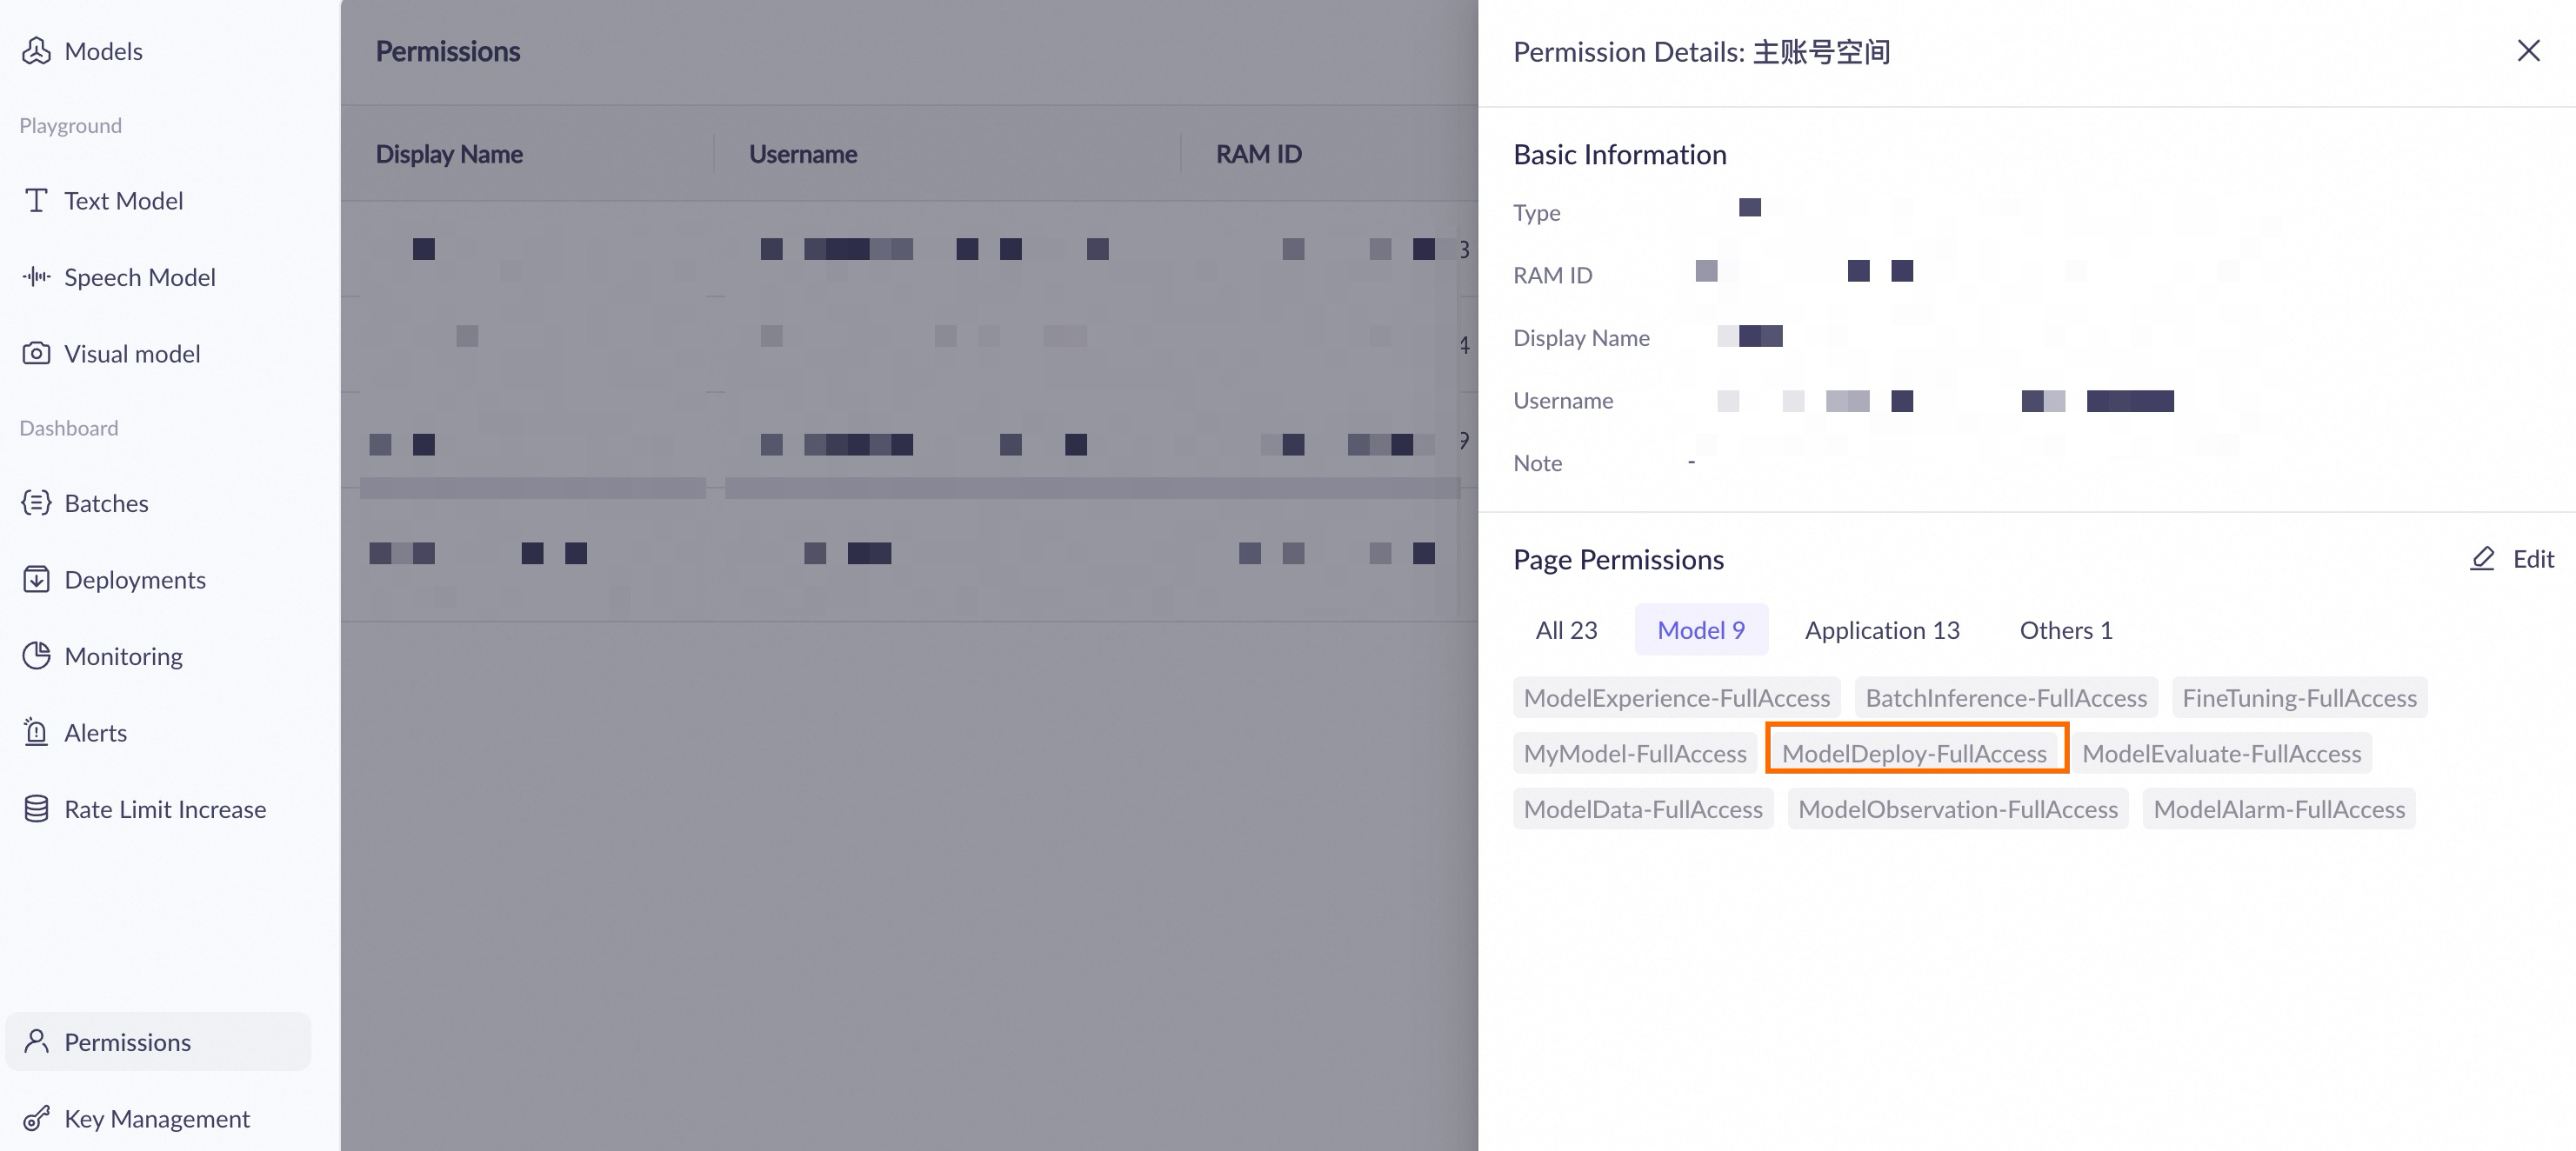
Task: Click Edit next to Page Permissions
Action: [2512, 559]
